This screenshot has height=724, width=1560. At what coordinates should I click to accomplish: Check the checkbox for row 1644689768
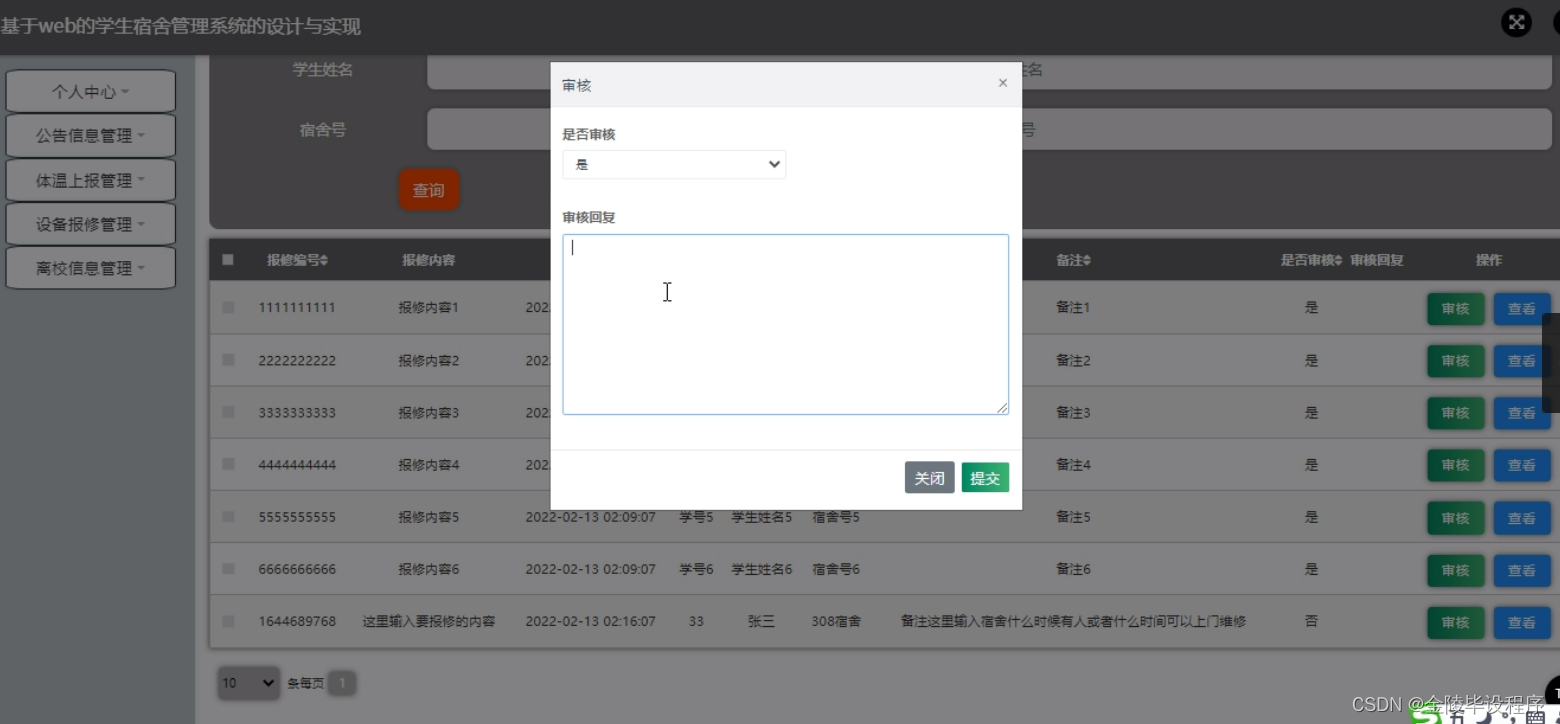click(x=228, y=621)
